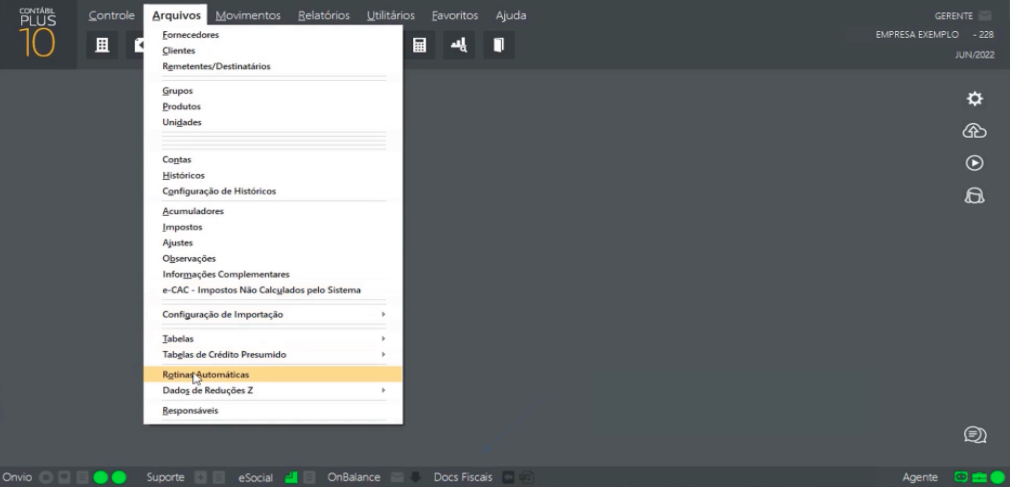
Task: Click the settings gear icon on right sidebar
Action: click(974, 98)
